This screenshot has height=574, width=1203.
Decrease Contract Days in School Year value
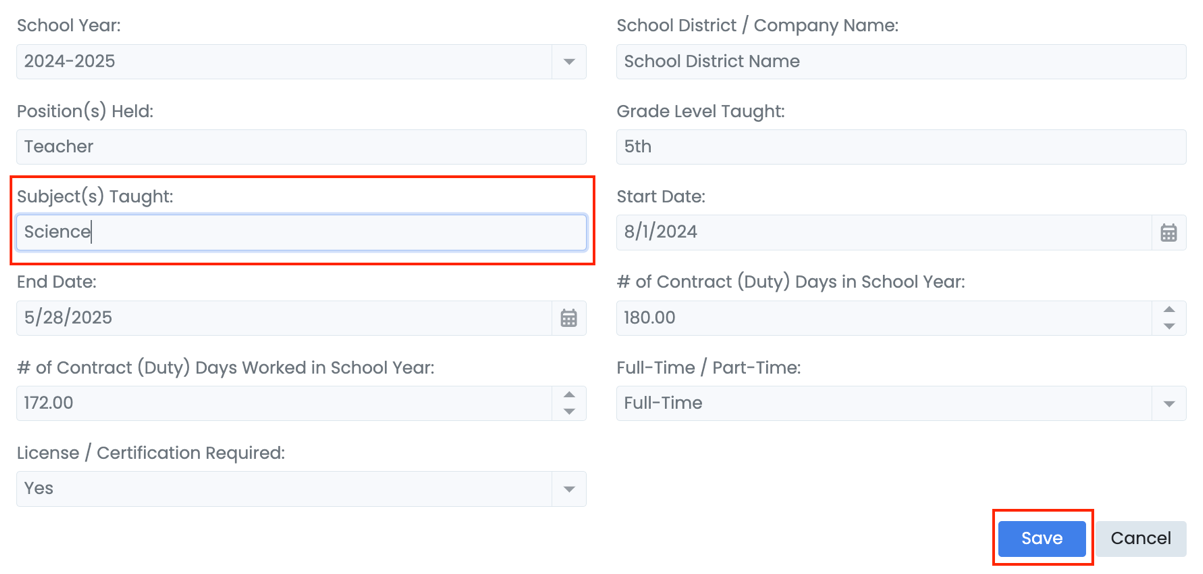pyautogui.click(x=1169, y=326)
